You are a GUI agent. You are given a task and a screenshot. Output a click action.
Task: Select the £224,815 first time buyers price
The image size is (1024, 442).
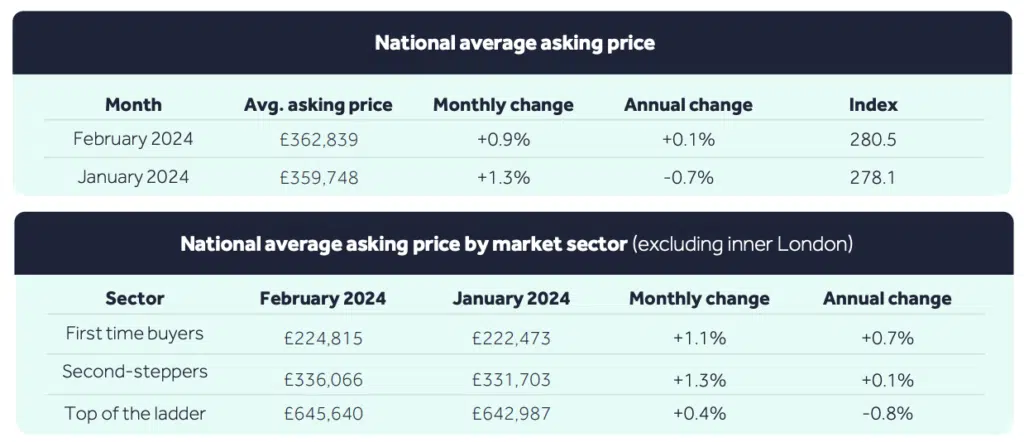tap(322, 338)
